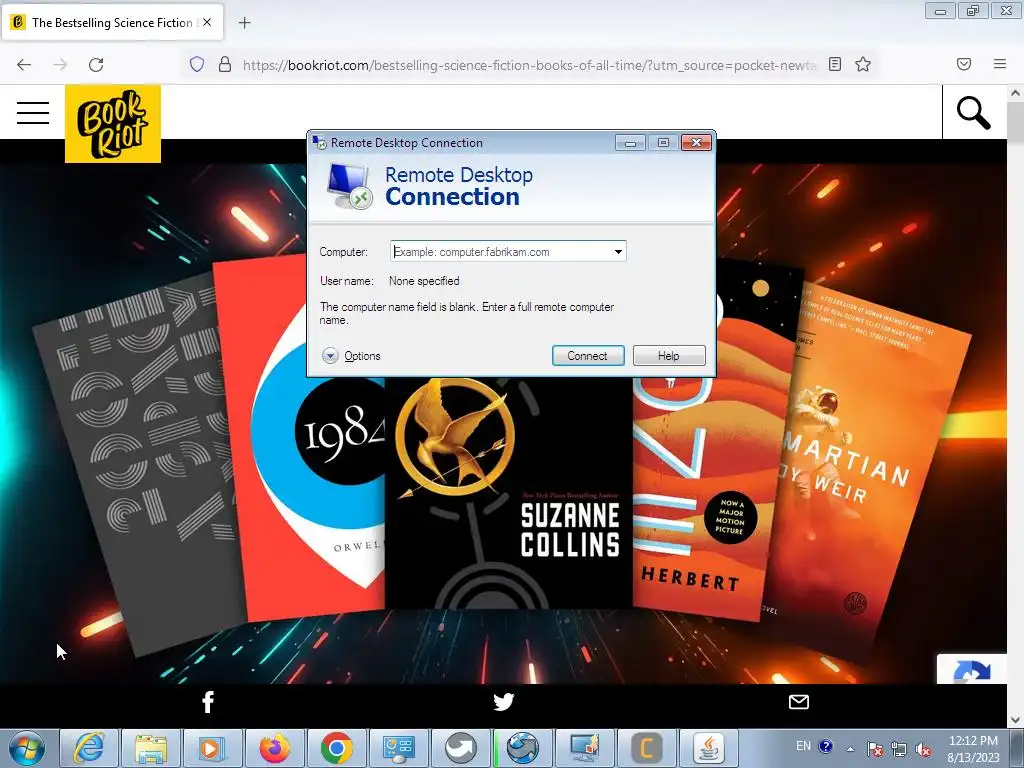Open the network tray icon
This screenshot has height=768, width=1024.
tap(899, 749)
